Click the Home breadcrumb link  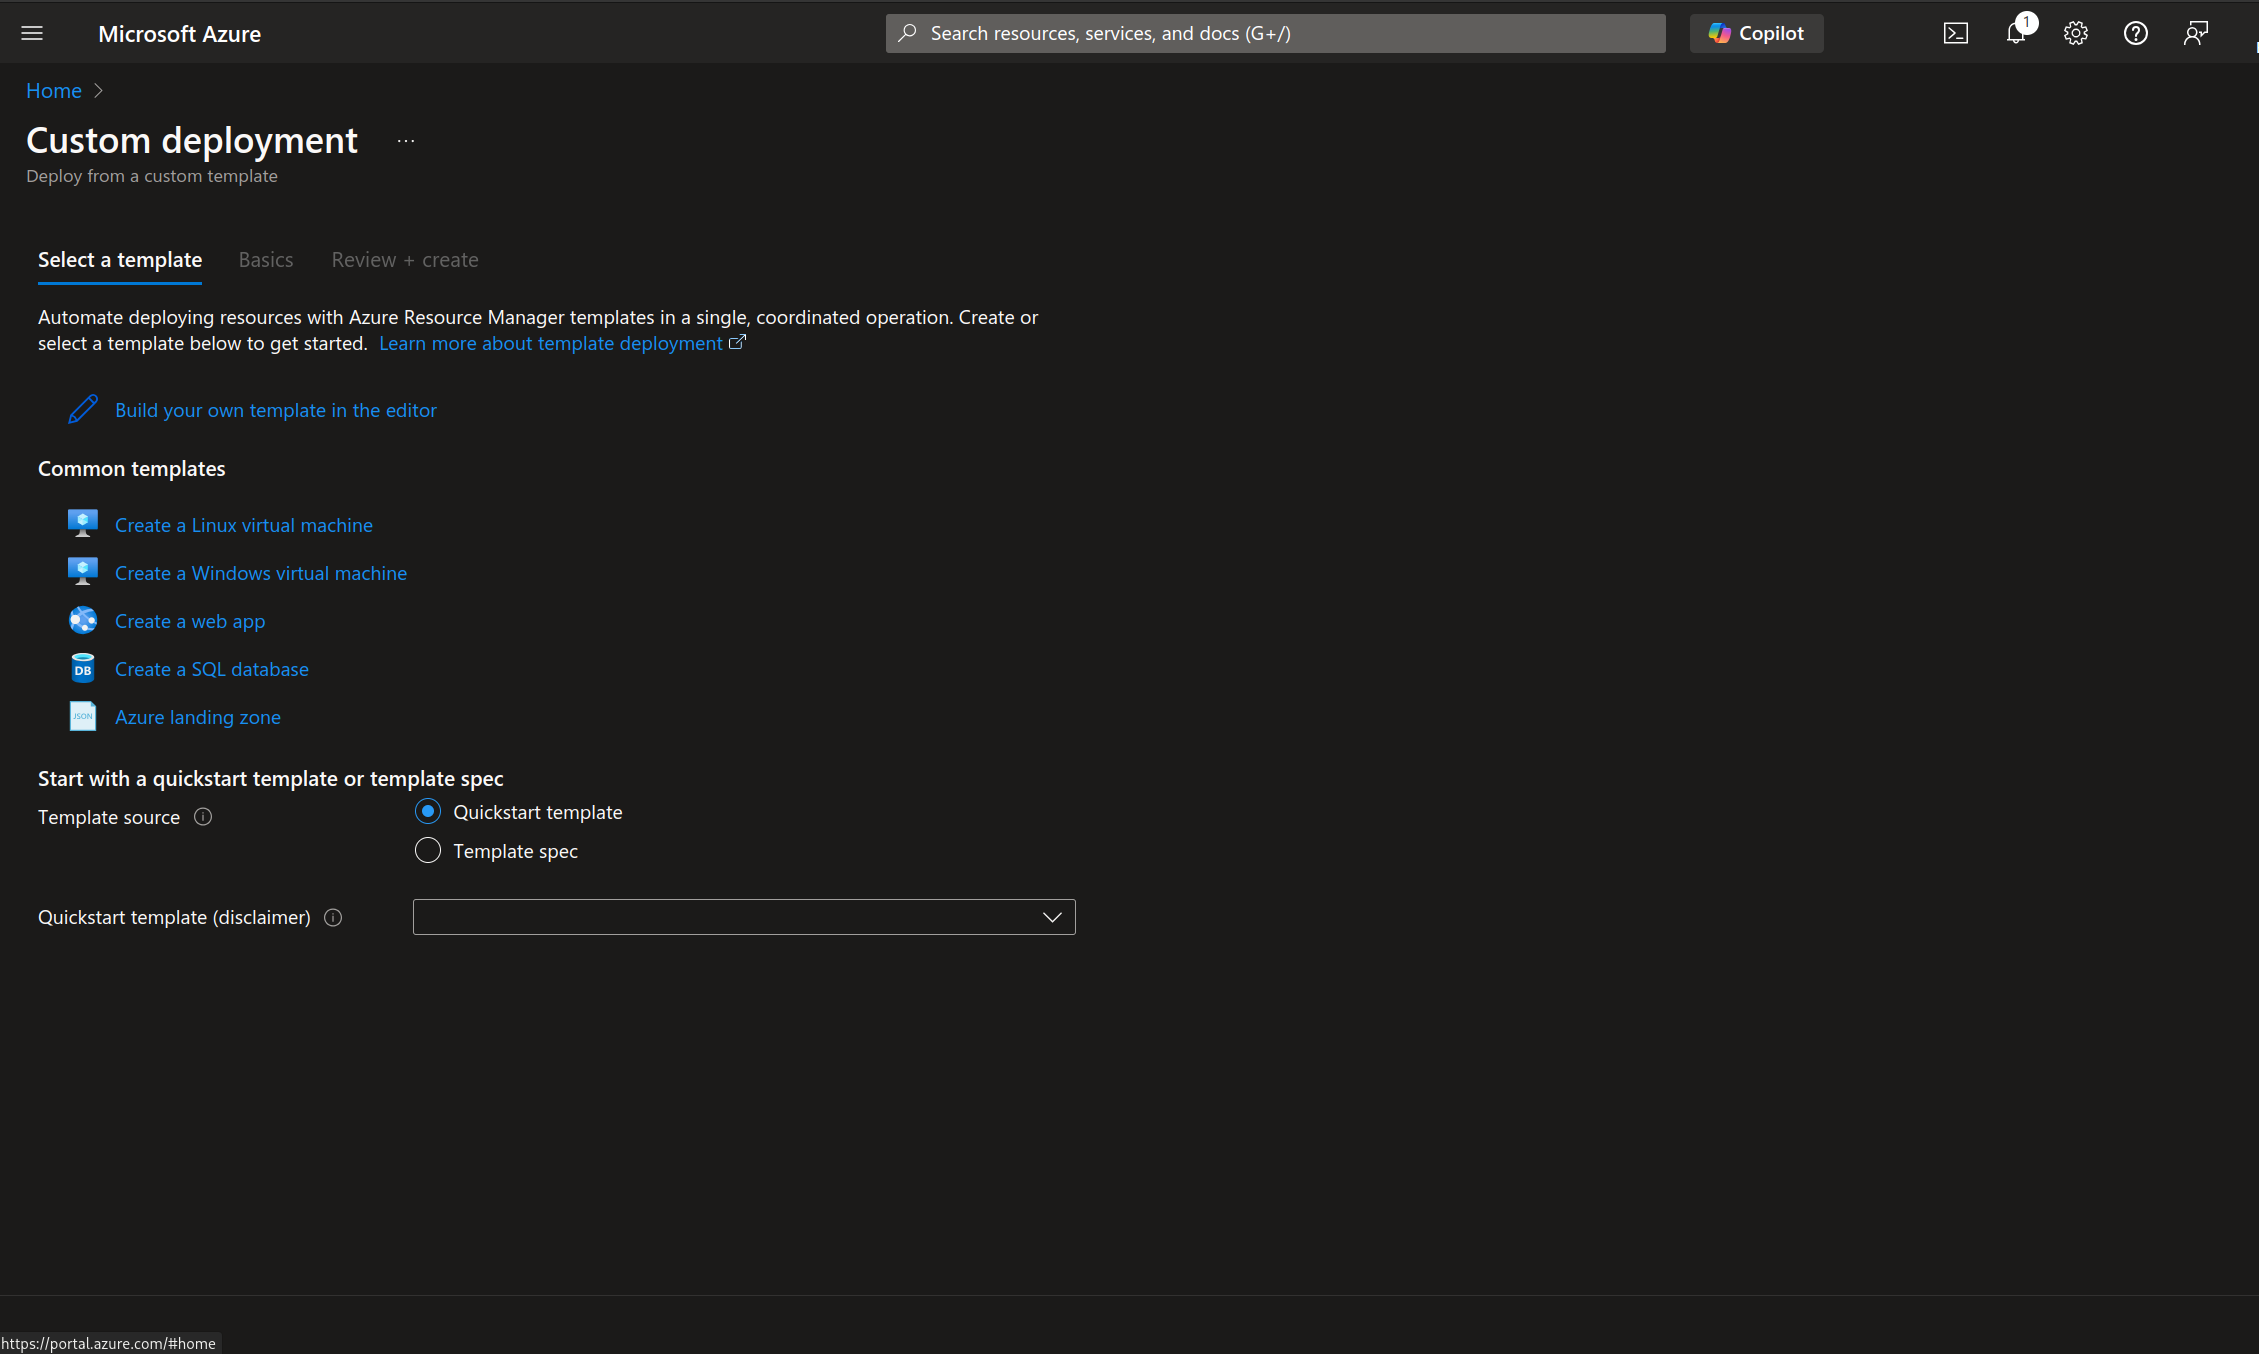click(54, 91)
